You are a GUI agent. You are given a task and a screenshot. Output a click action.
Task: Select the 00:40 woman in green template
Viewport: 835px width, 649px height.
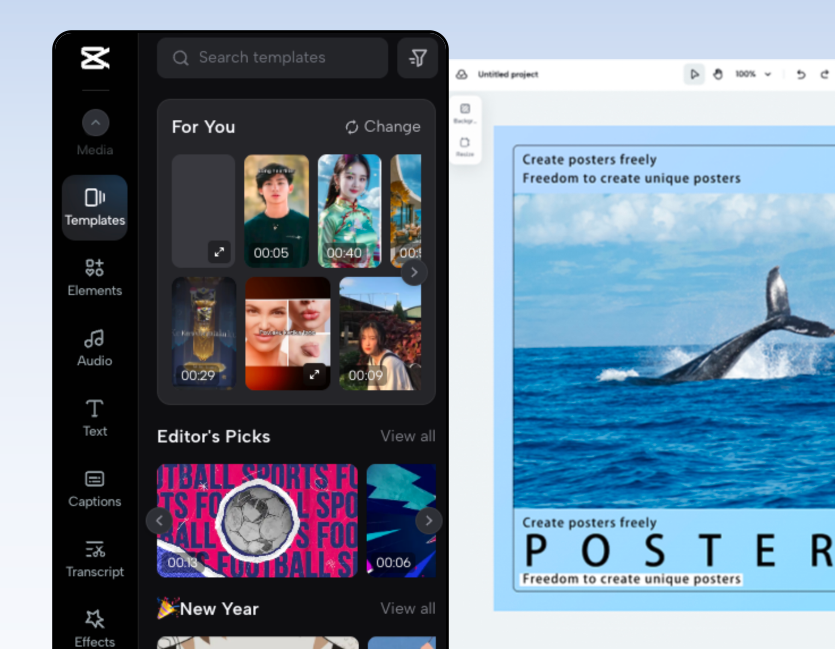pyautogui.click(x=349, y=211)
